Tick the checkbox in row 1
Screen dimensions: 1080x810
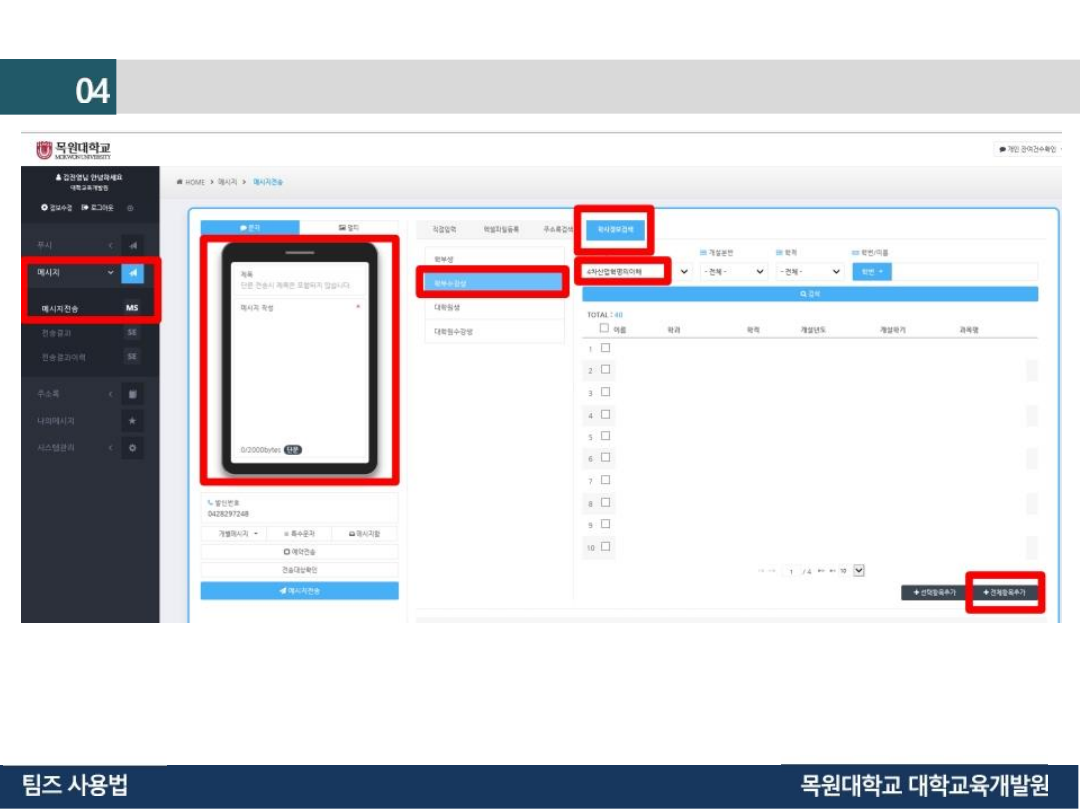(x=605, y=348)
